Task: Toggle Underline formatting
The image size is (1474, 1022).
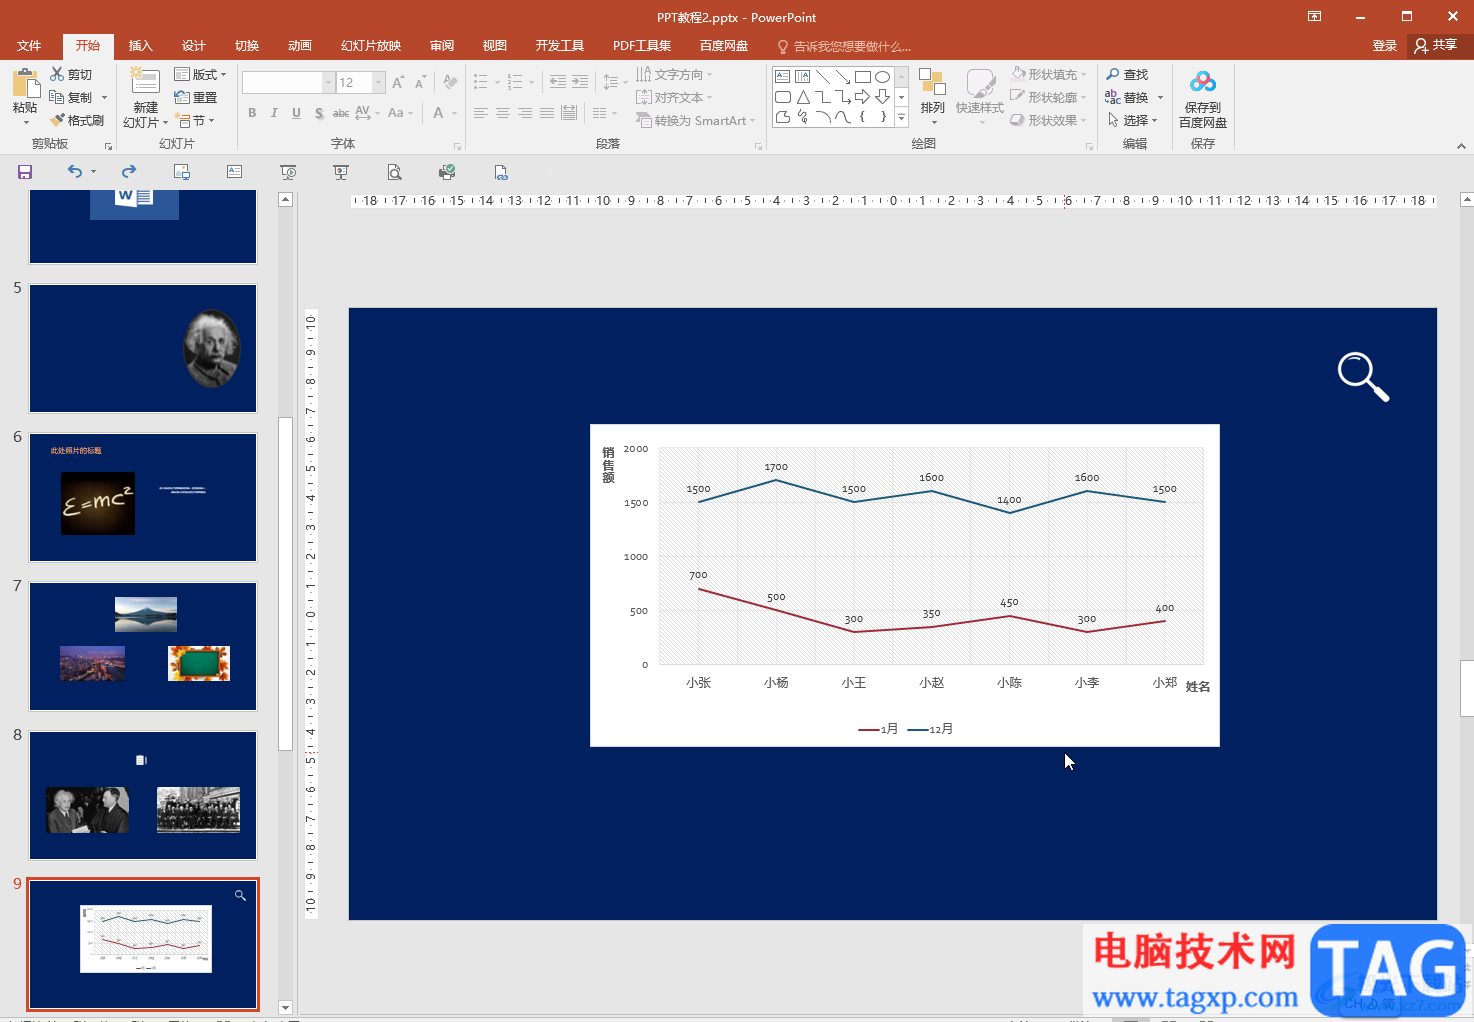Action: 296,113
